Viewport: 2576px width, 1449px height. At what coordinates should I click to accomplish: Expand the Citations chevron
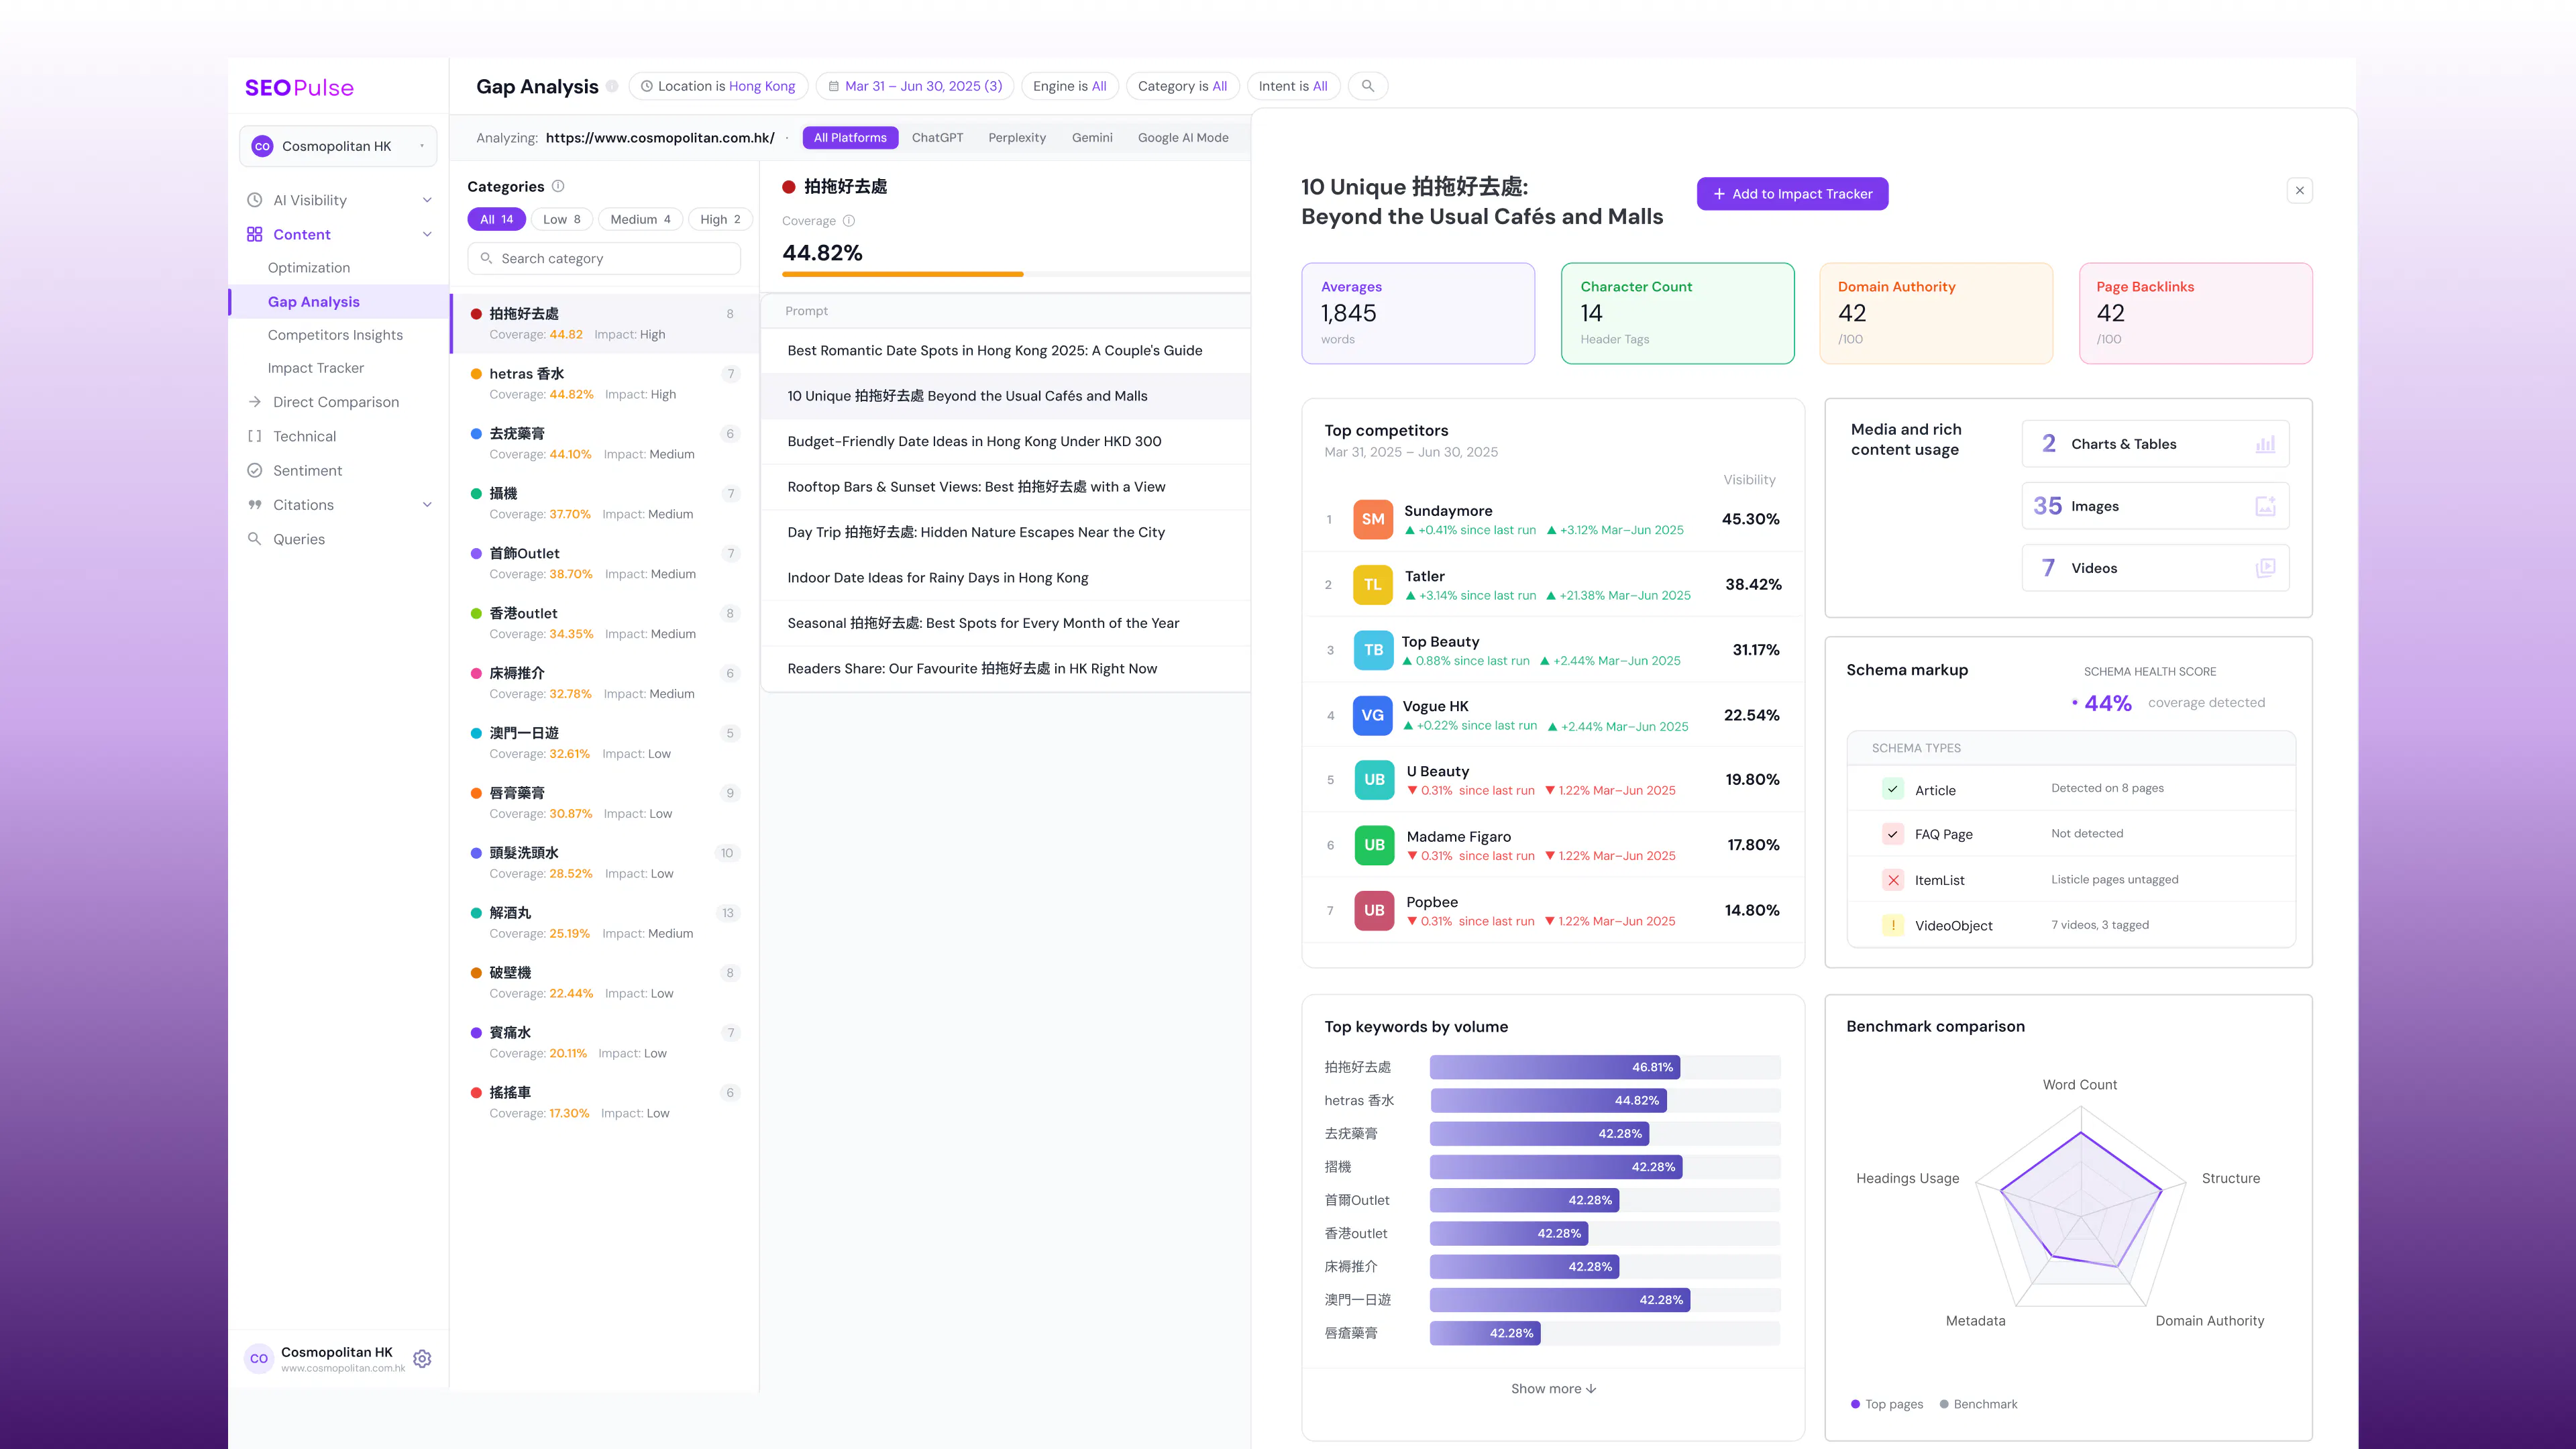click(x=427, y=505)
